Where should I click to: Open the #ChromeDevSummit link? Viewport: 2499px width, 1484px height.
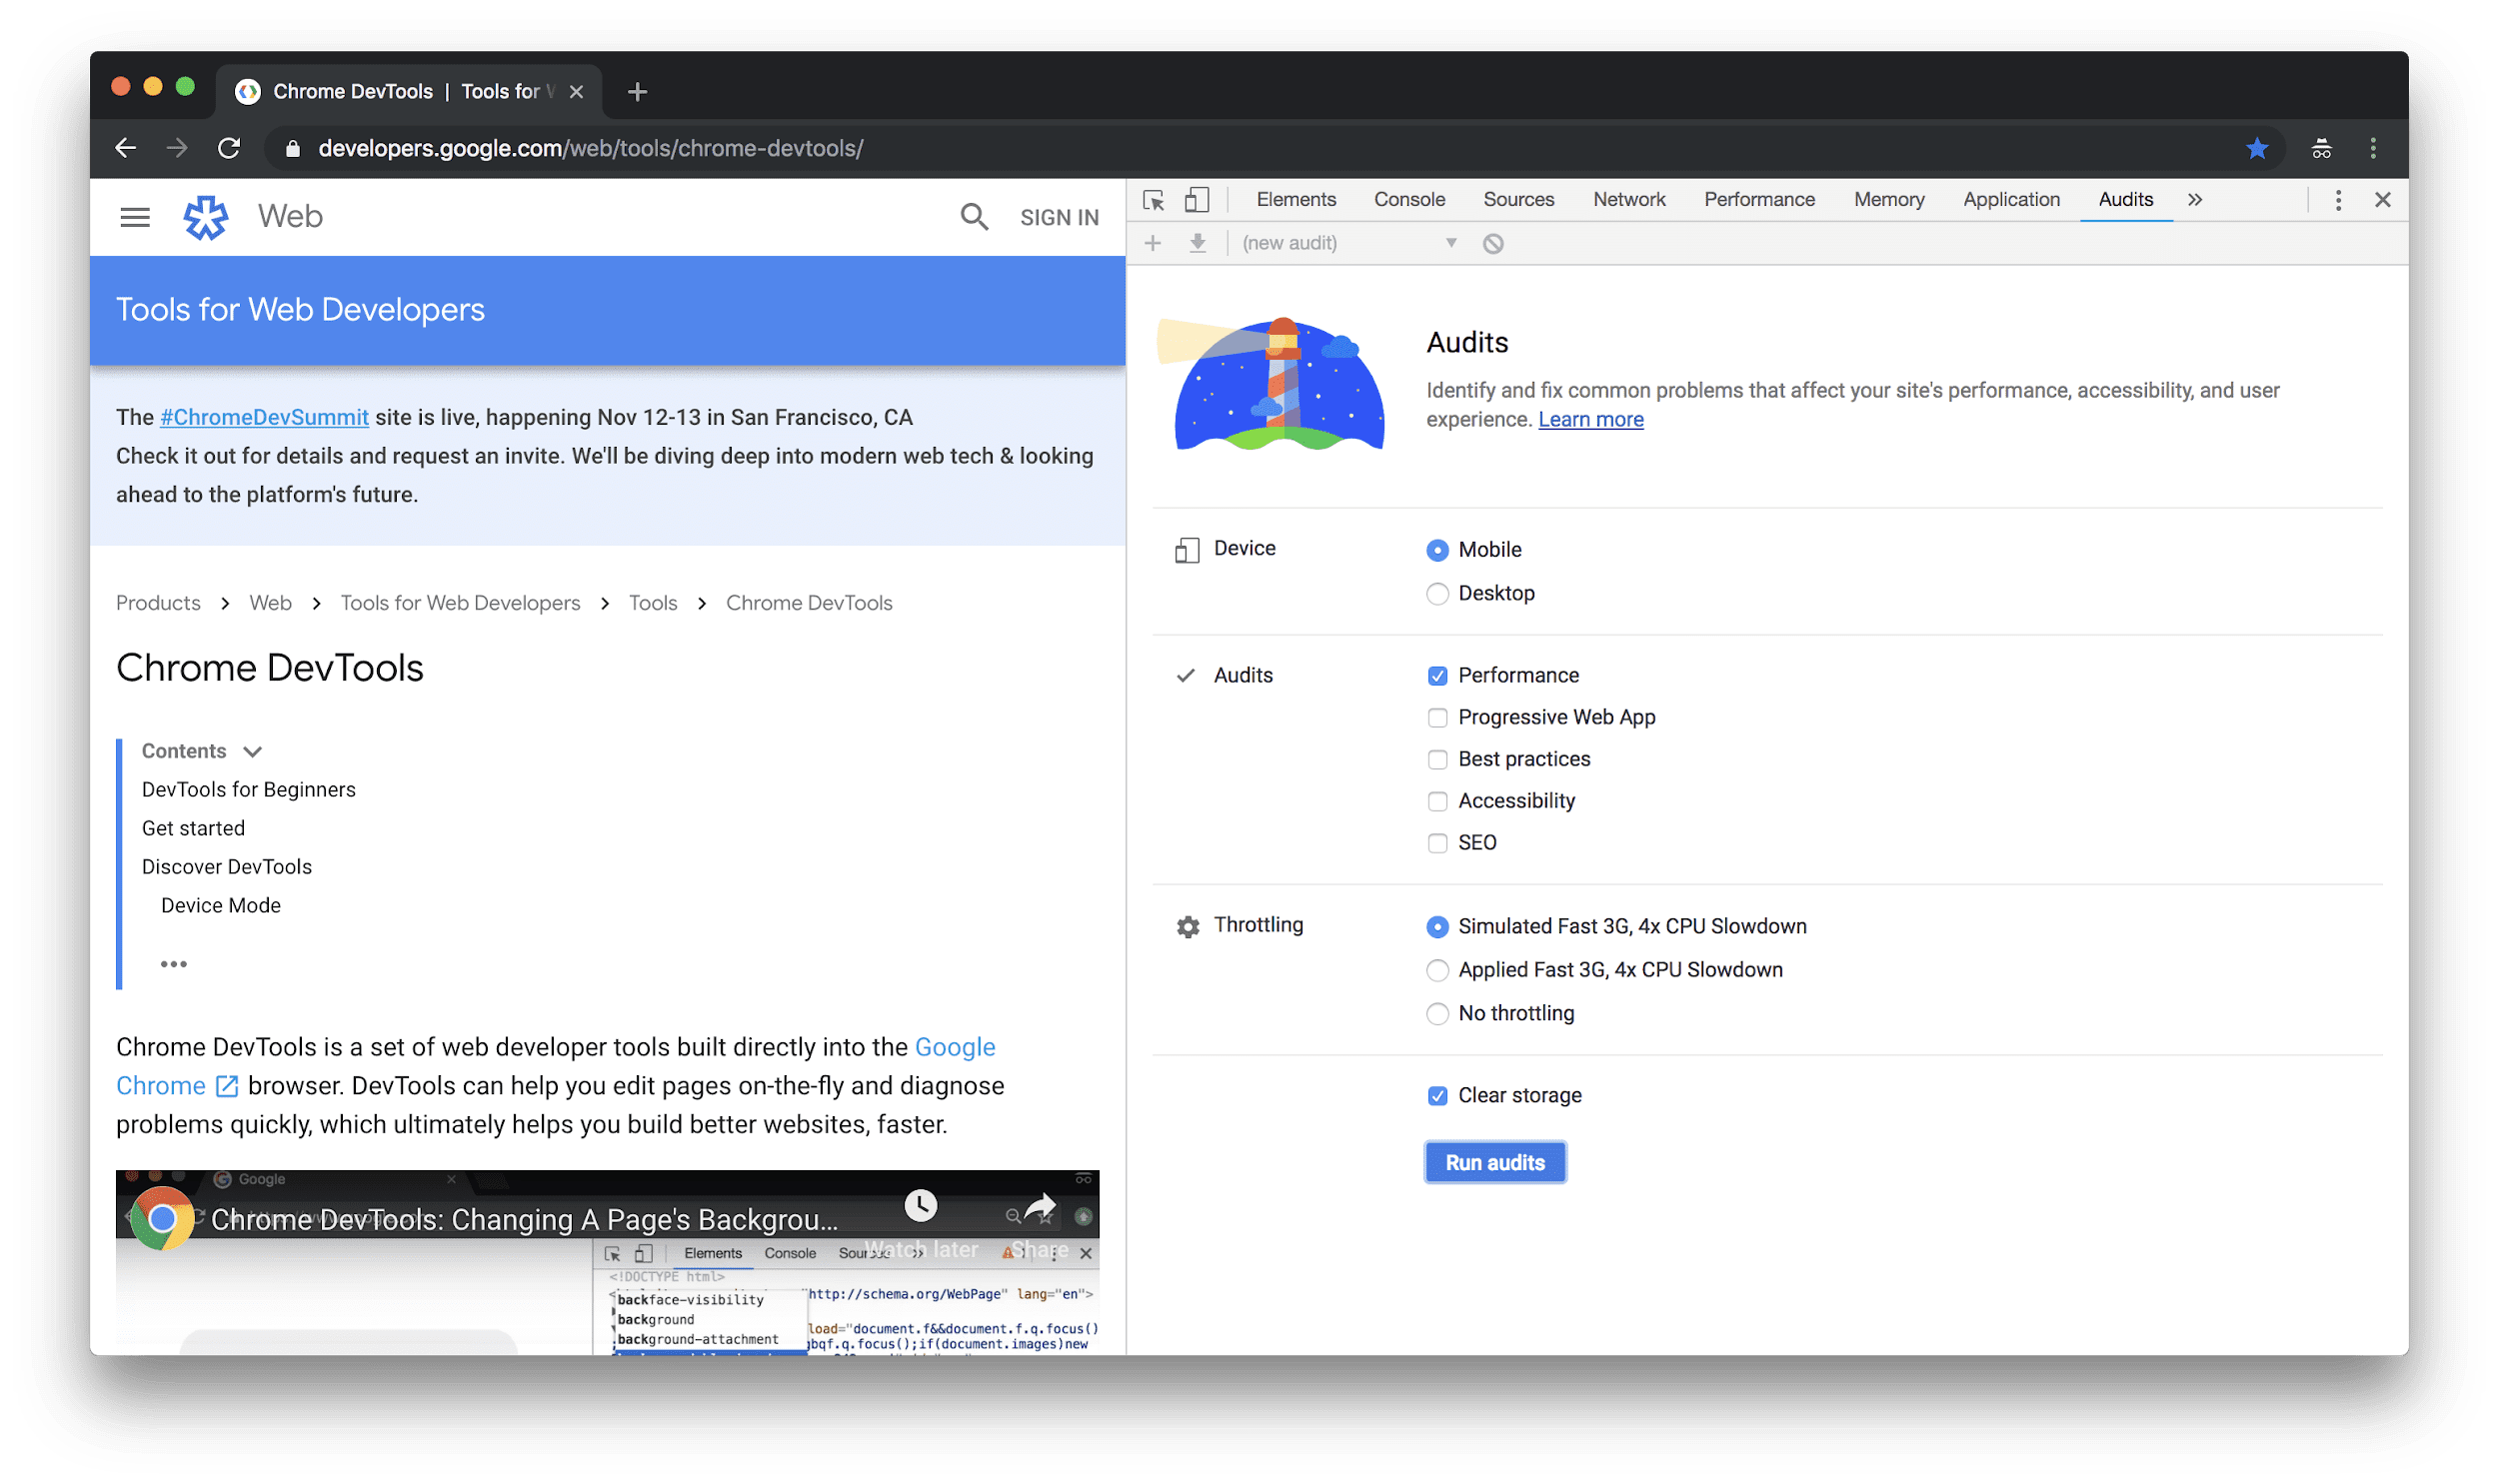coord(265,417)
